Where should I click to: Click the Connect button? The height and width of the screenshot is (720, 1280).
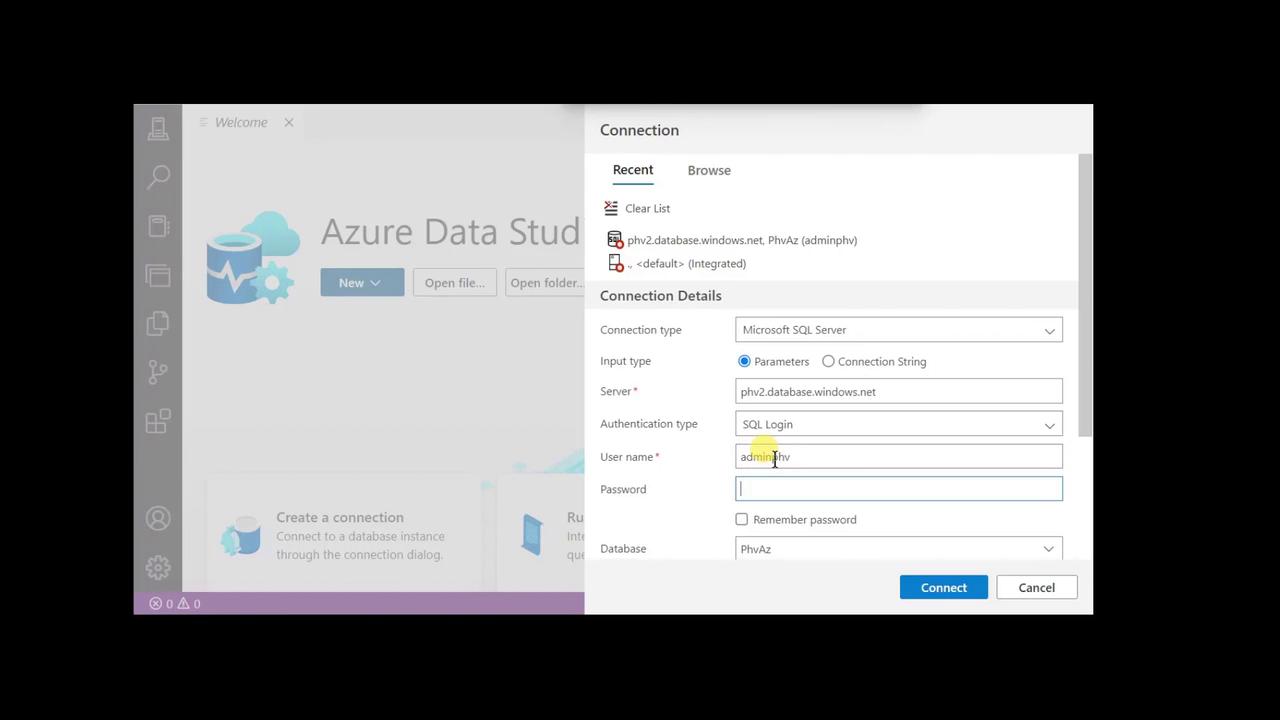tap(944, 587)
